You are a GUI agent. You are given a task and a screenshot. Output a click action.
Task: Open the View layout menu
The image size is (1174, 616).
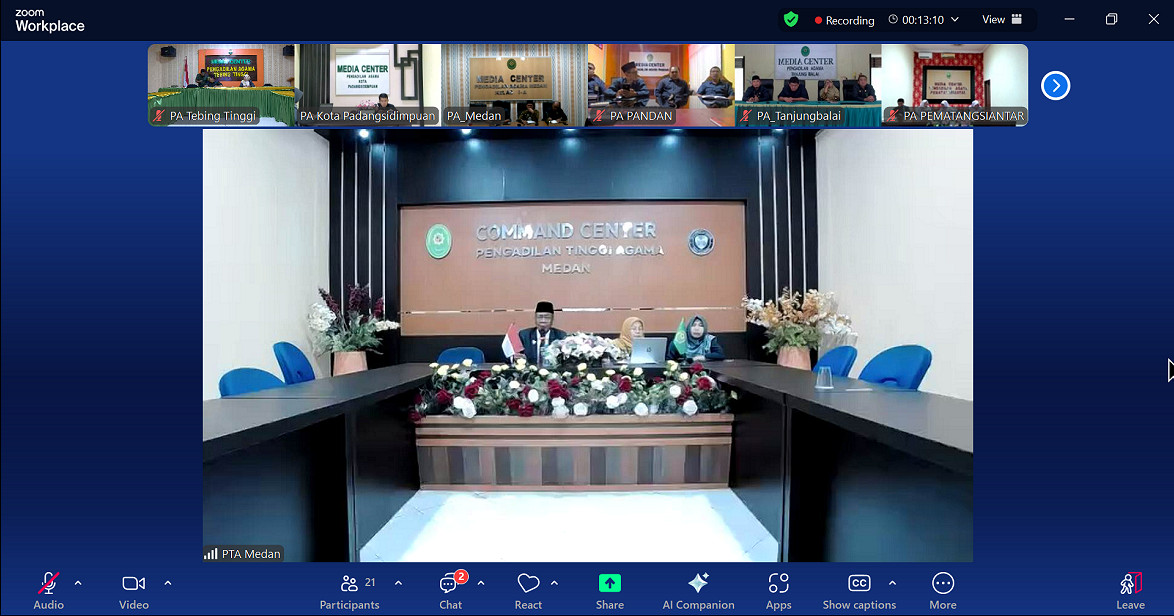click(x=1002, y=19)
